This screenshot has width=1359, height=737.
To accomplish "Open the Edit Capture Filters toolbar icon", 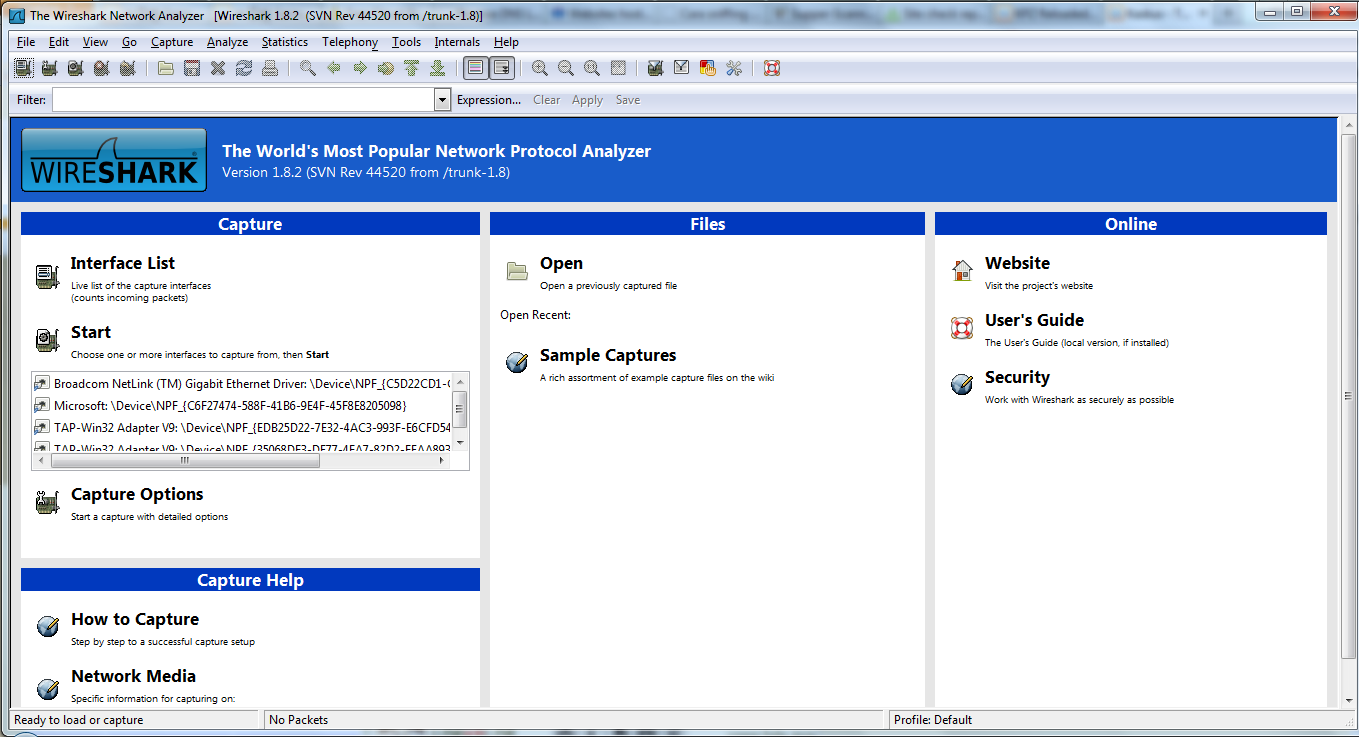I will pos(655,67).
